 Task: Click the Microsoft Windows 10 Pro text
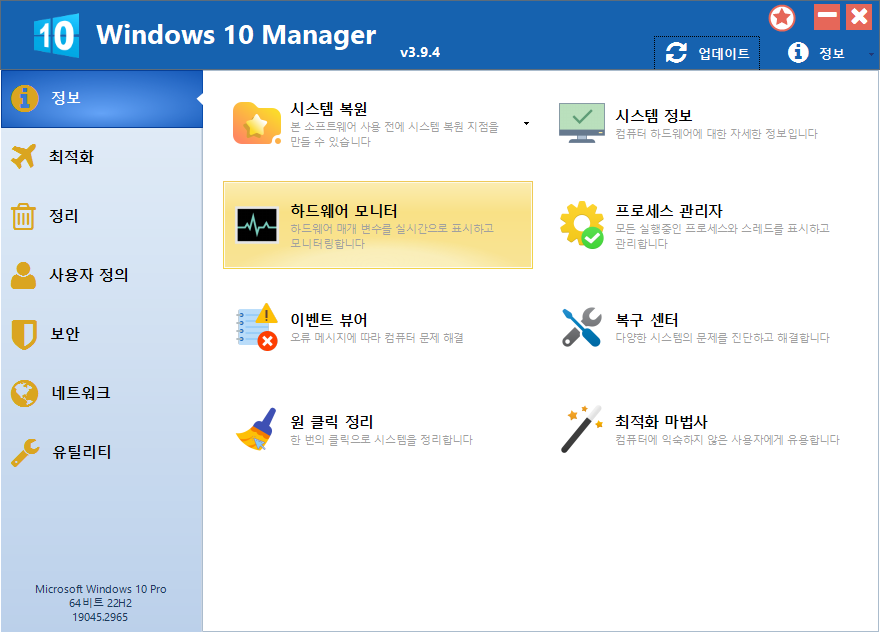click(100, 589)
